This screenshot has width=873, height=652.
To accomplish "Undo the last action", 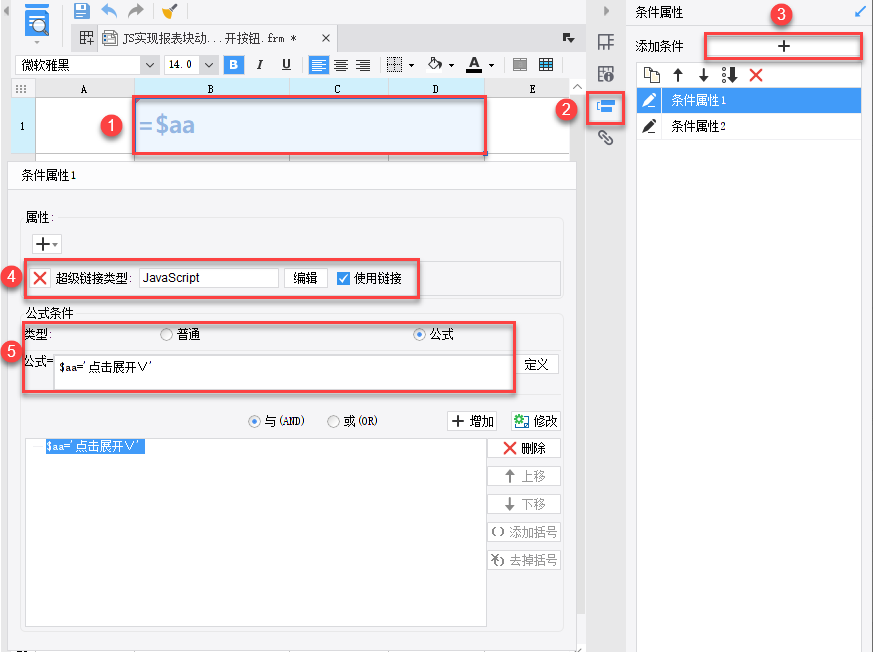I will 109,11.
